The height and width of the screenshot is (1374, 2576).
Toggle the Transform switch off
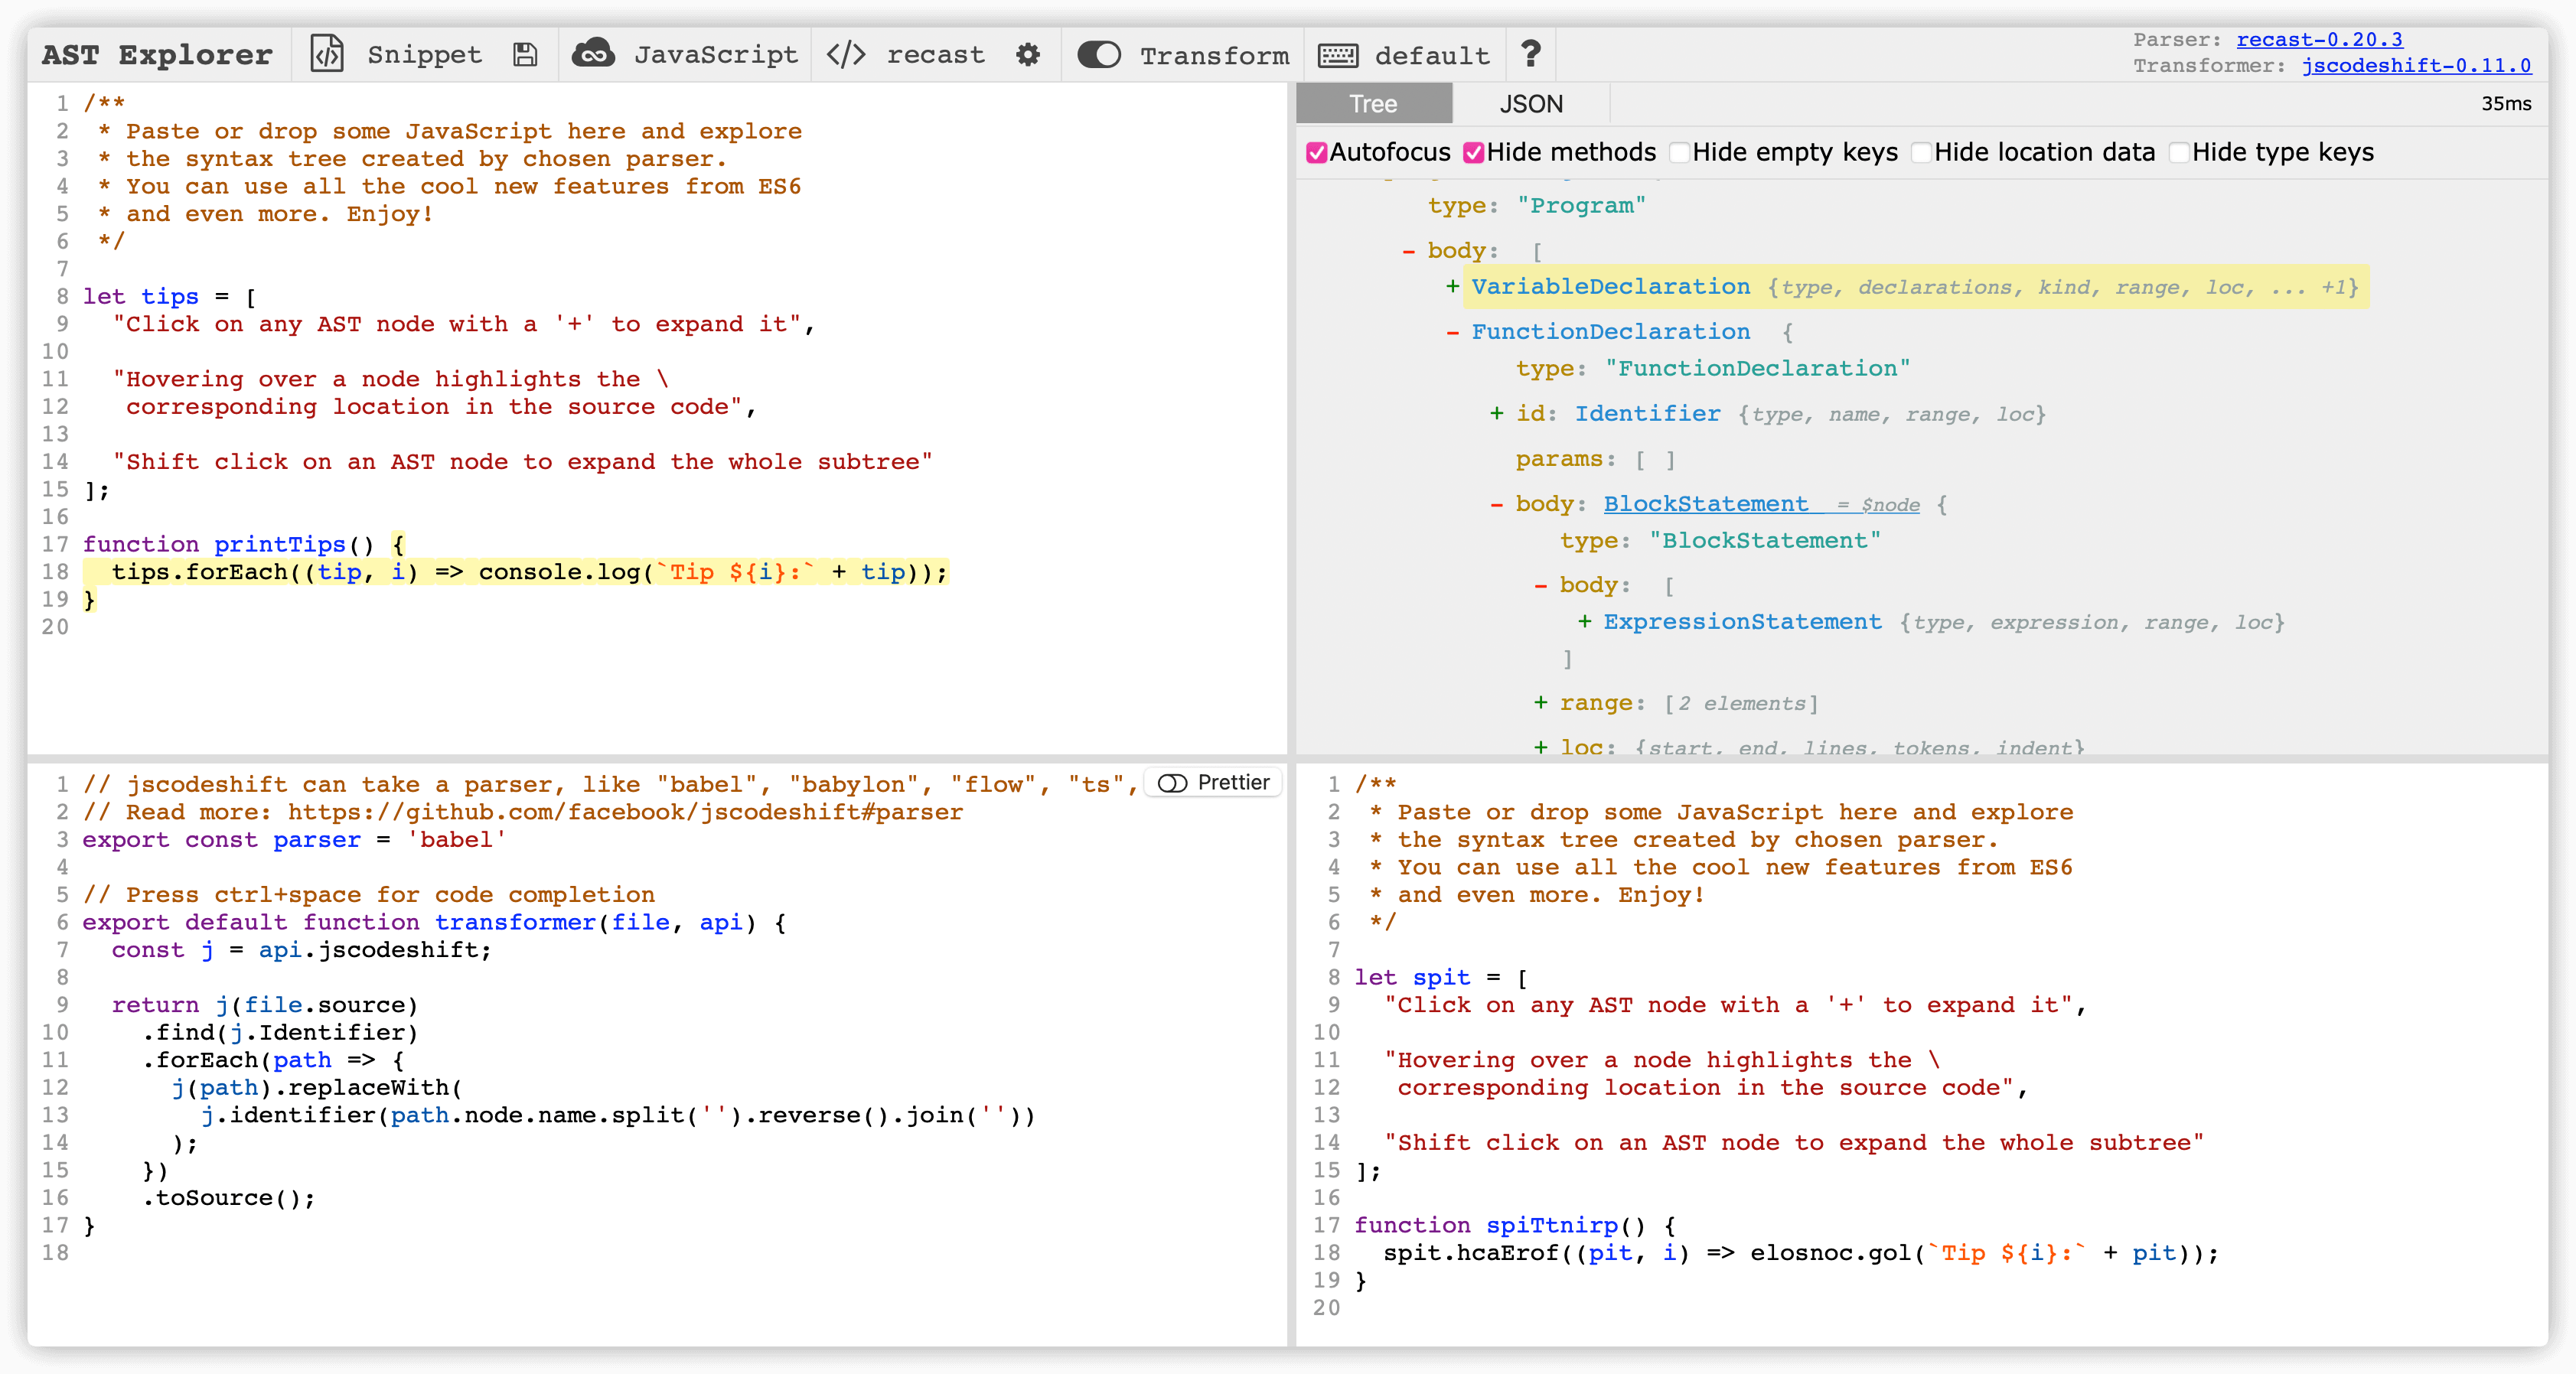pyautogui.click(x=1099, y=55)
